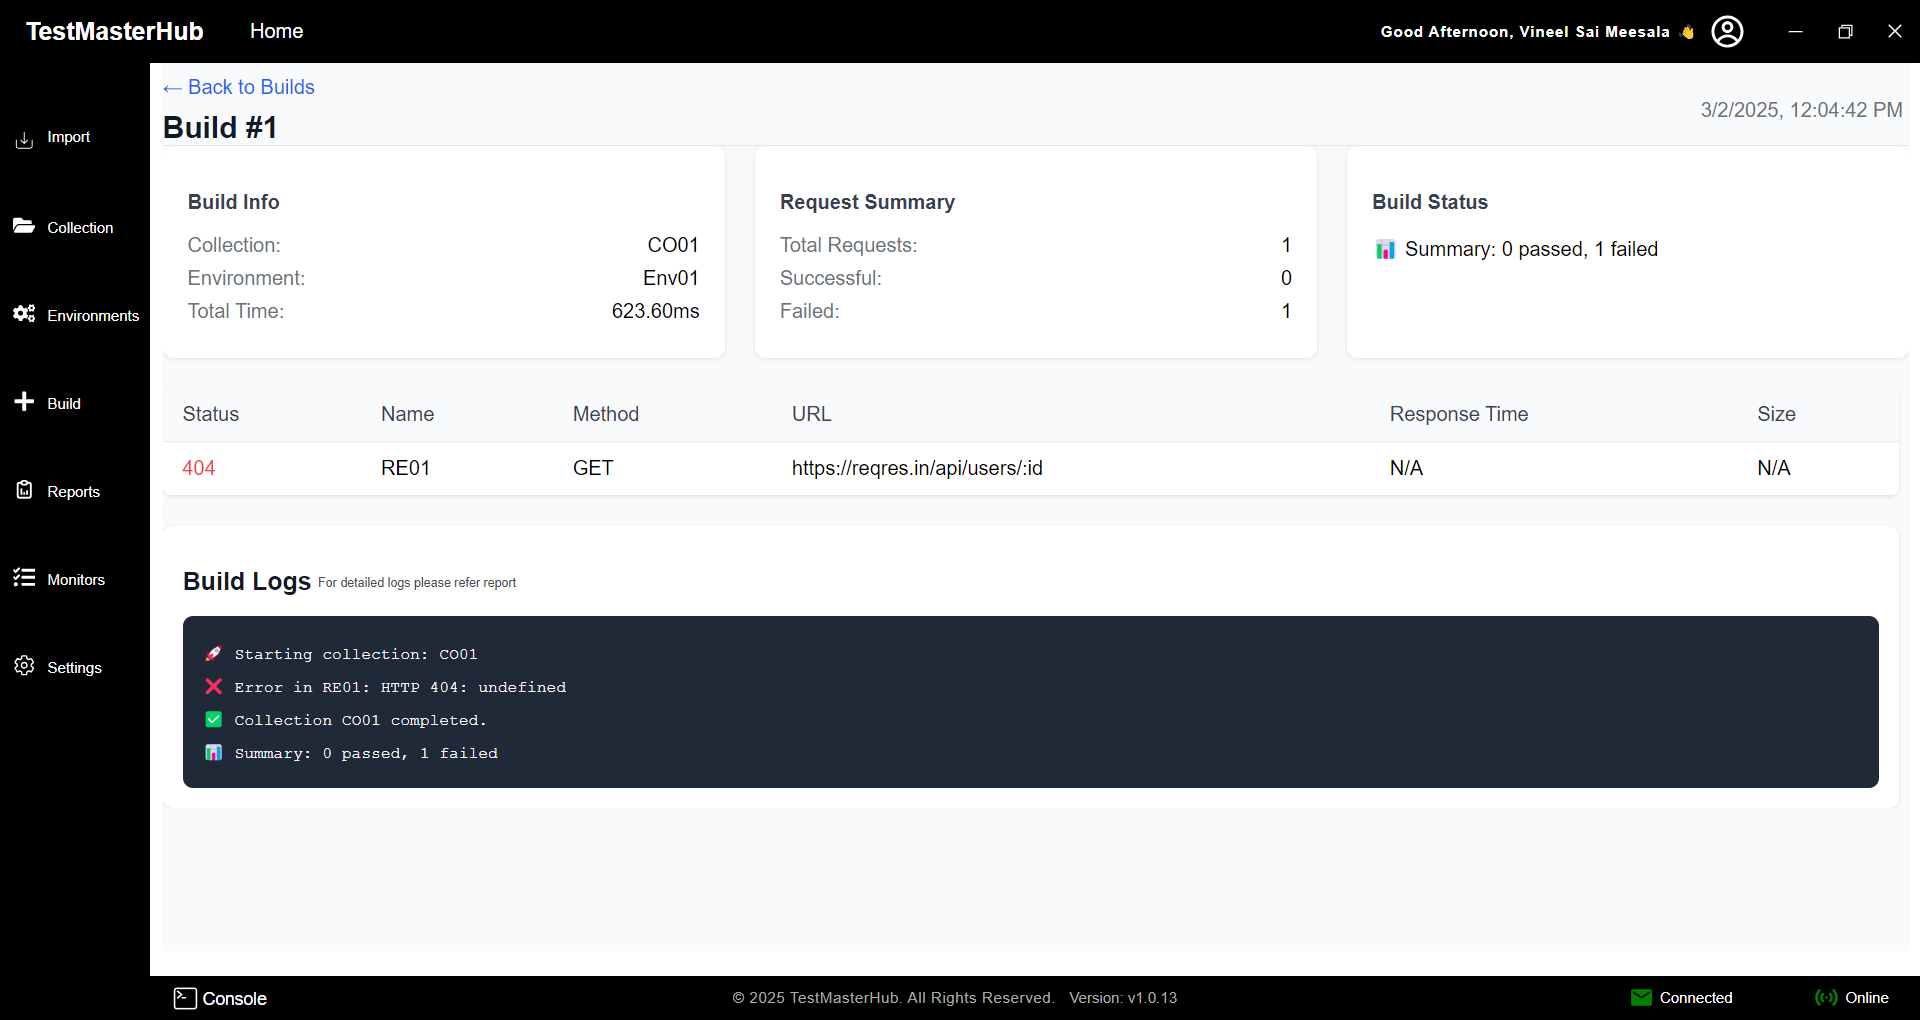The image size is (1920, 1020).
Task: Click the waving hand emoji in greeting
Action: tap(1688, 32)
